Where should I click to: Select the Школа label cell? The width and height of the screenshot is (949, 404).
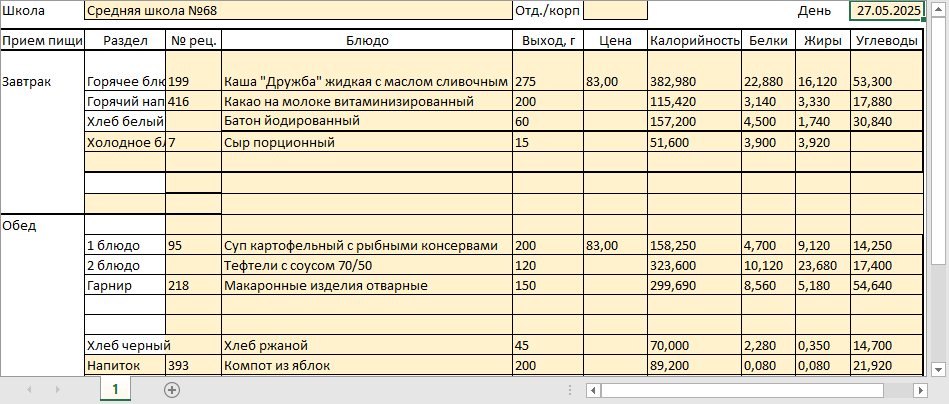click(42, 10)
